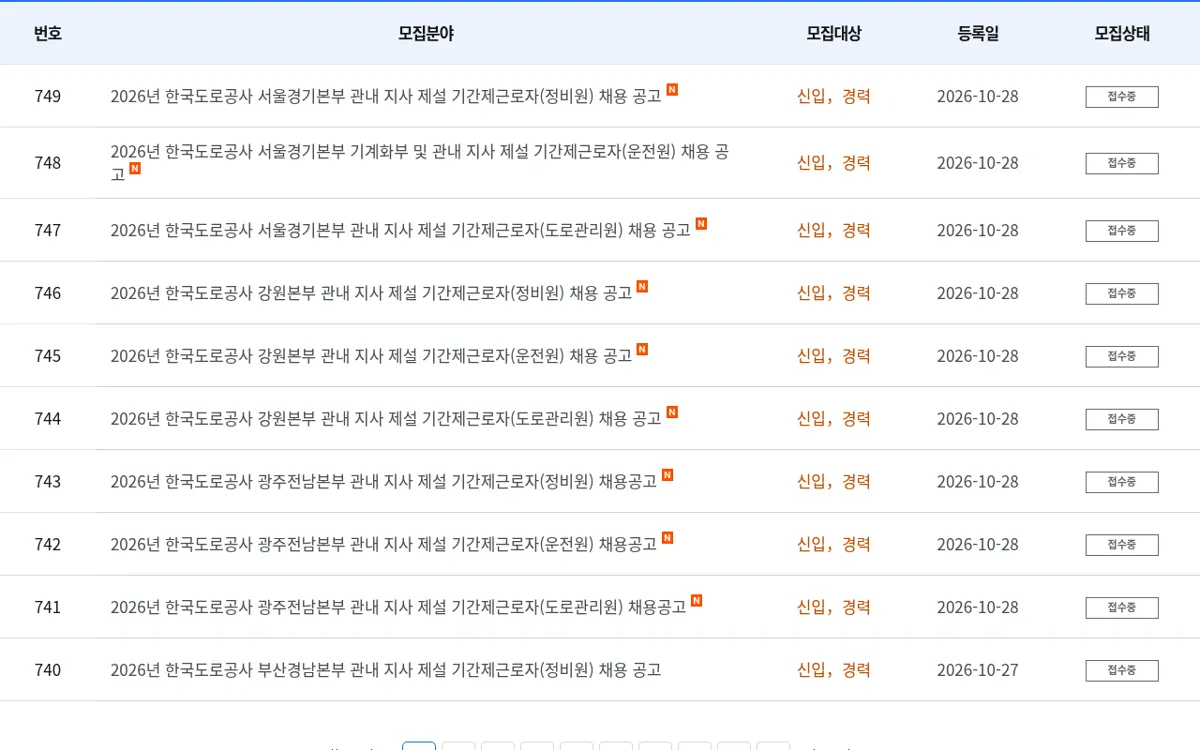Screen dimensions: 1200x750
Task: Open posting 744 강원본부 도로관리원 채용 공고
Action: point(386,419)
